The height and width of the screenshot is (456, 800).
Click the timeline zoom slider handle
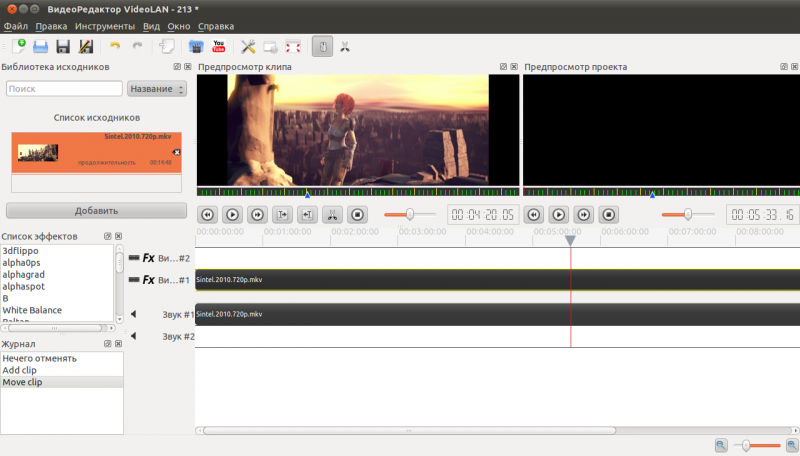click(x=746, y=446)
